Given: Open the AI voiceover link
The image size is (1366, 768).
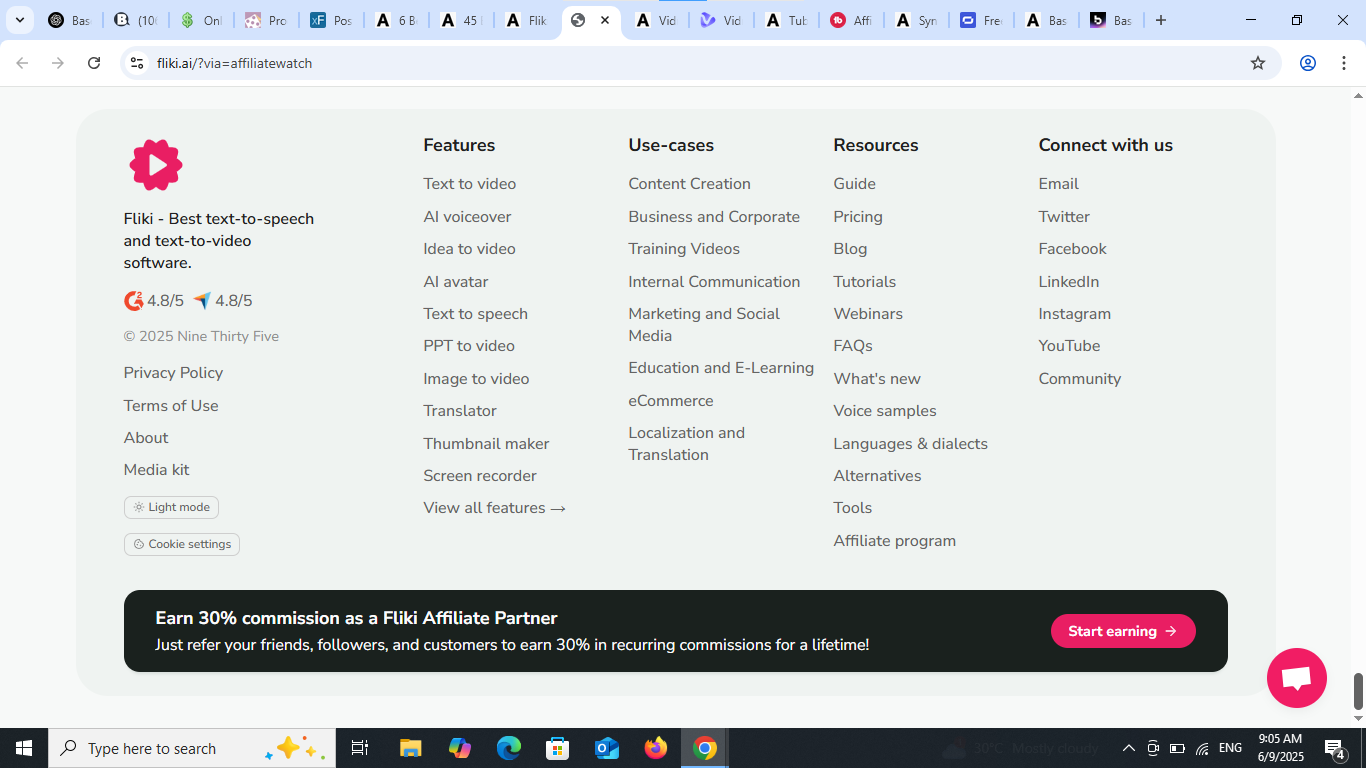Looking at the screenshot, I should tap(467, 217).
